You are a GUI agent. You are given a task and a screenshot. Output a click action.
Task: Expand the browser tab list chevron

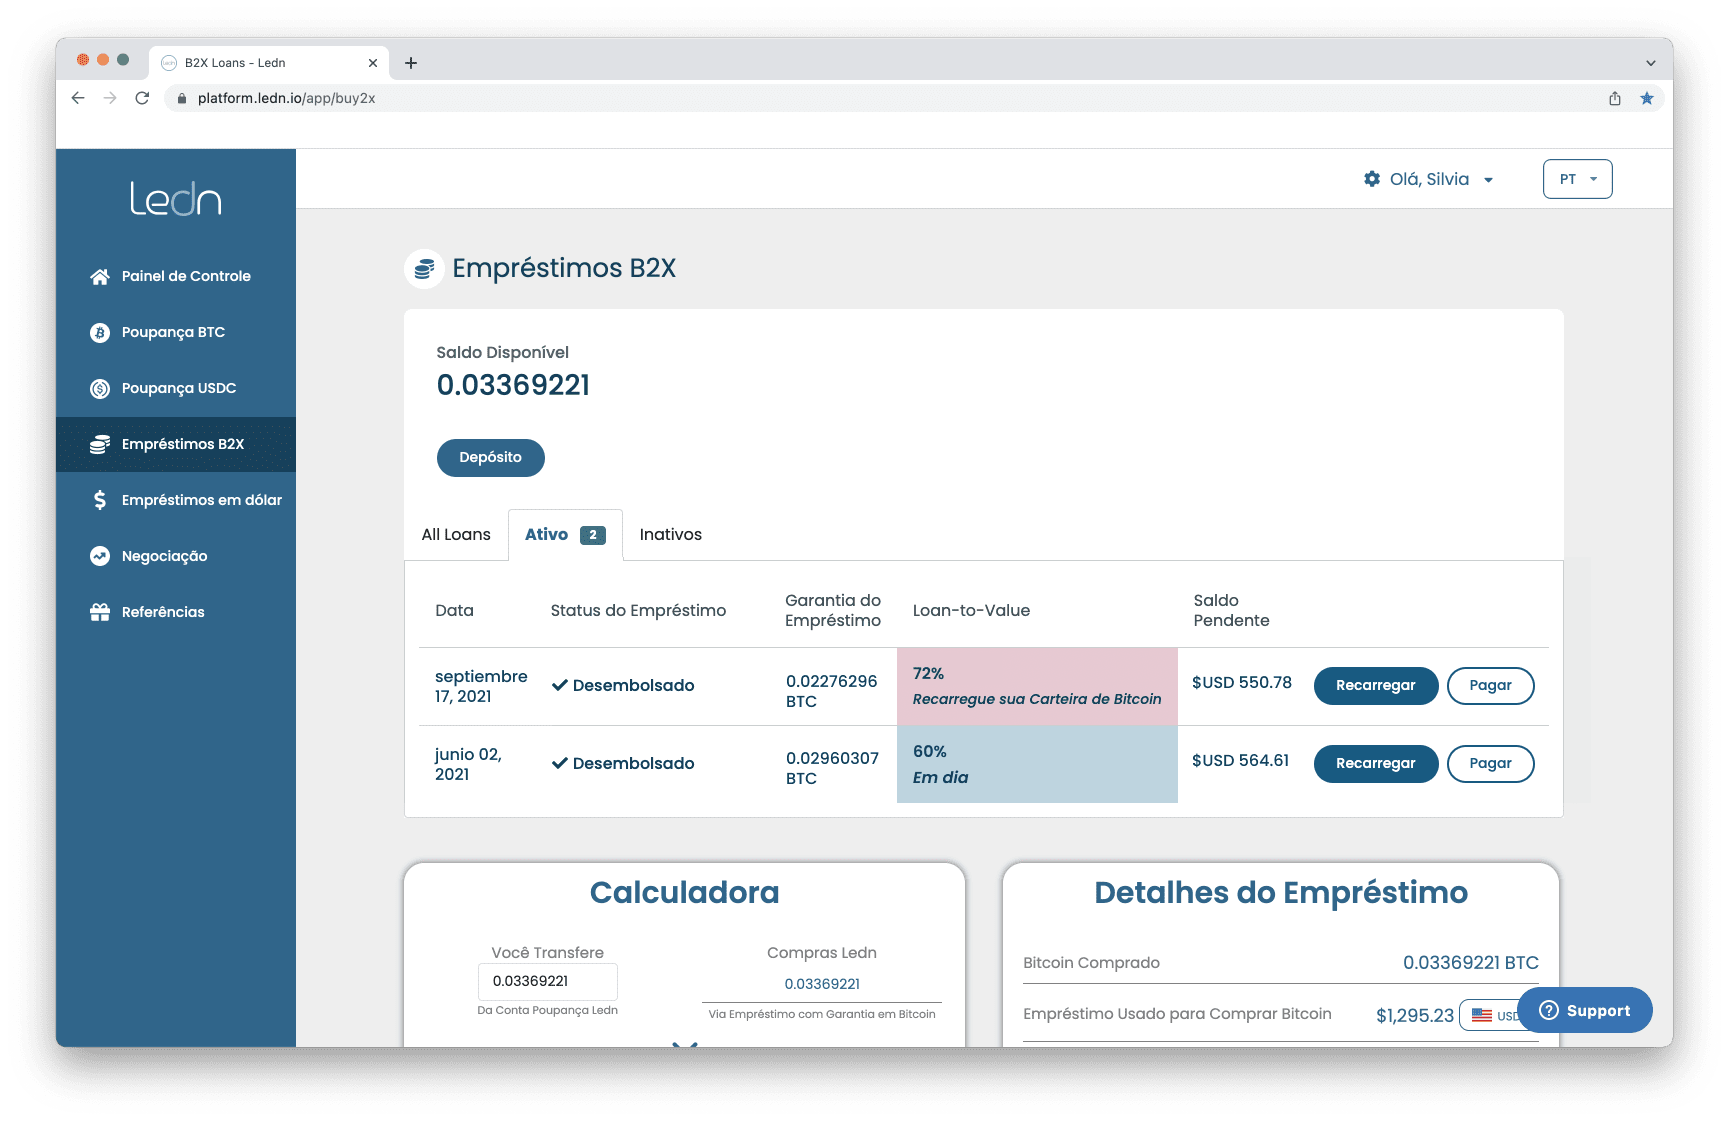[x=1651, y=63]
